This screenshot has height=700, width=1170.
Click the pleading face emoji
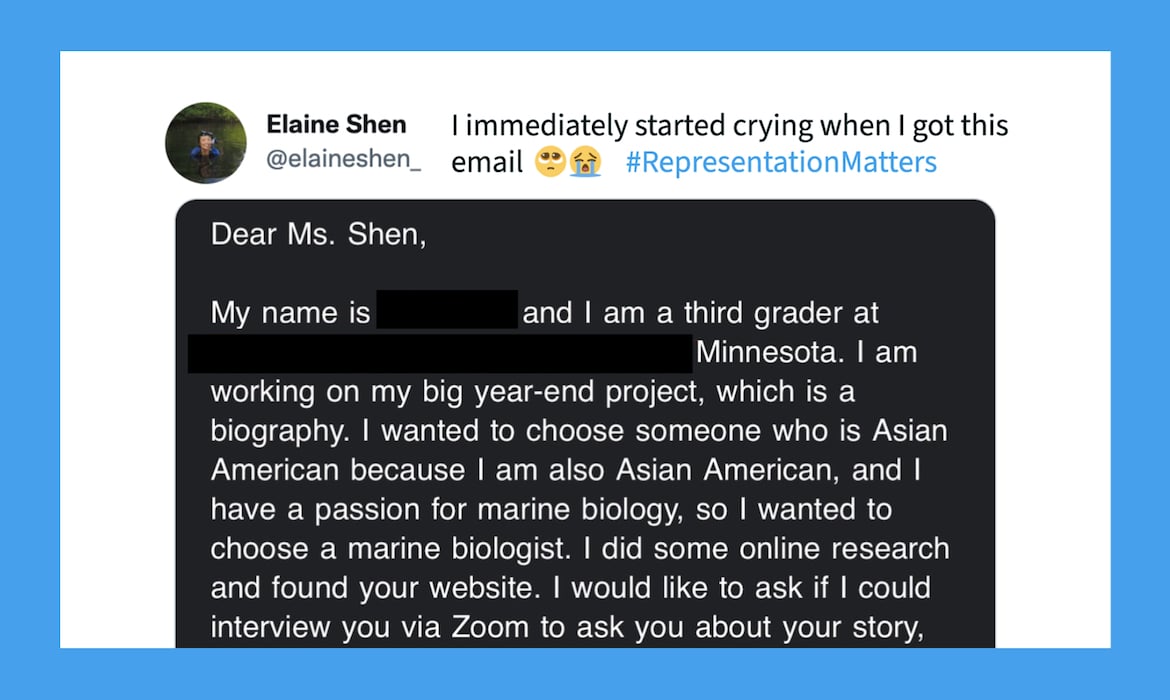(549, 163)
